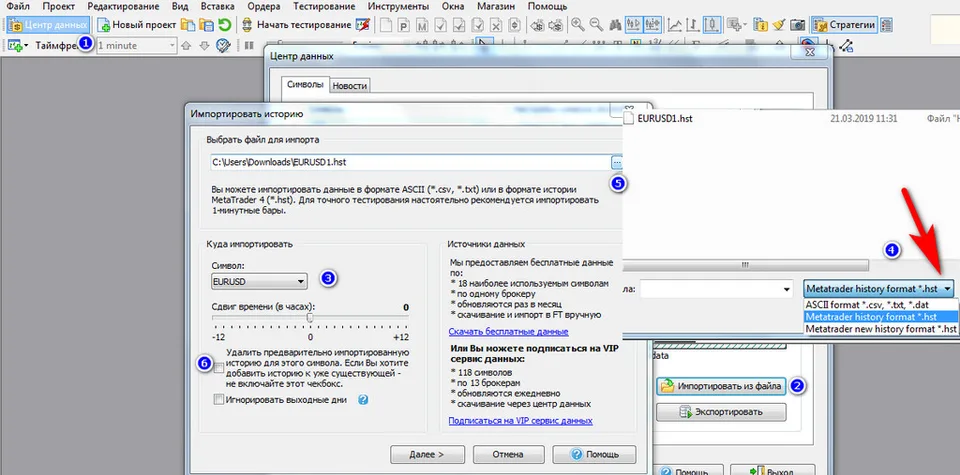Click the zoom out magnifier icon
This screenshot has width=960, height=475.
click(596, 24)
